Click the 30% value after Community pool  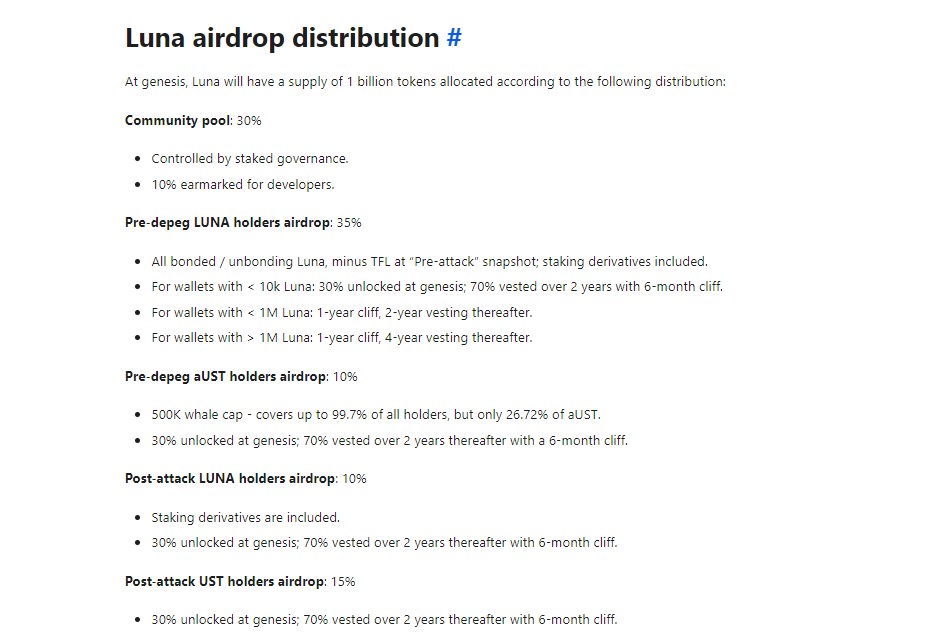(249, 120)
